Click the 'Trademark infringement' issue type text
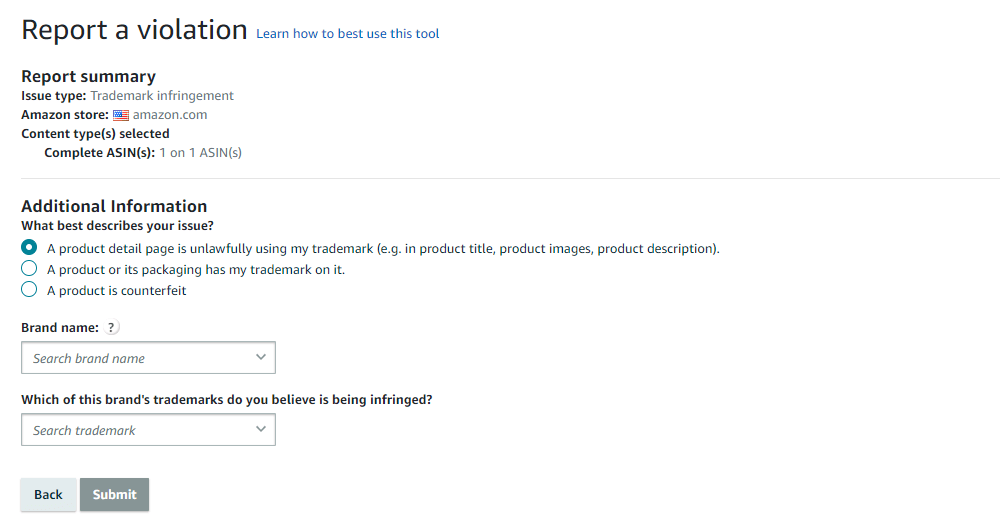 (162, 96)
